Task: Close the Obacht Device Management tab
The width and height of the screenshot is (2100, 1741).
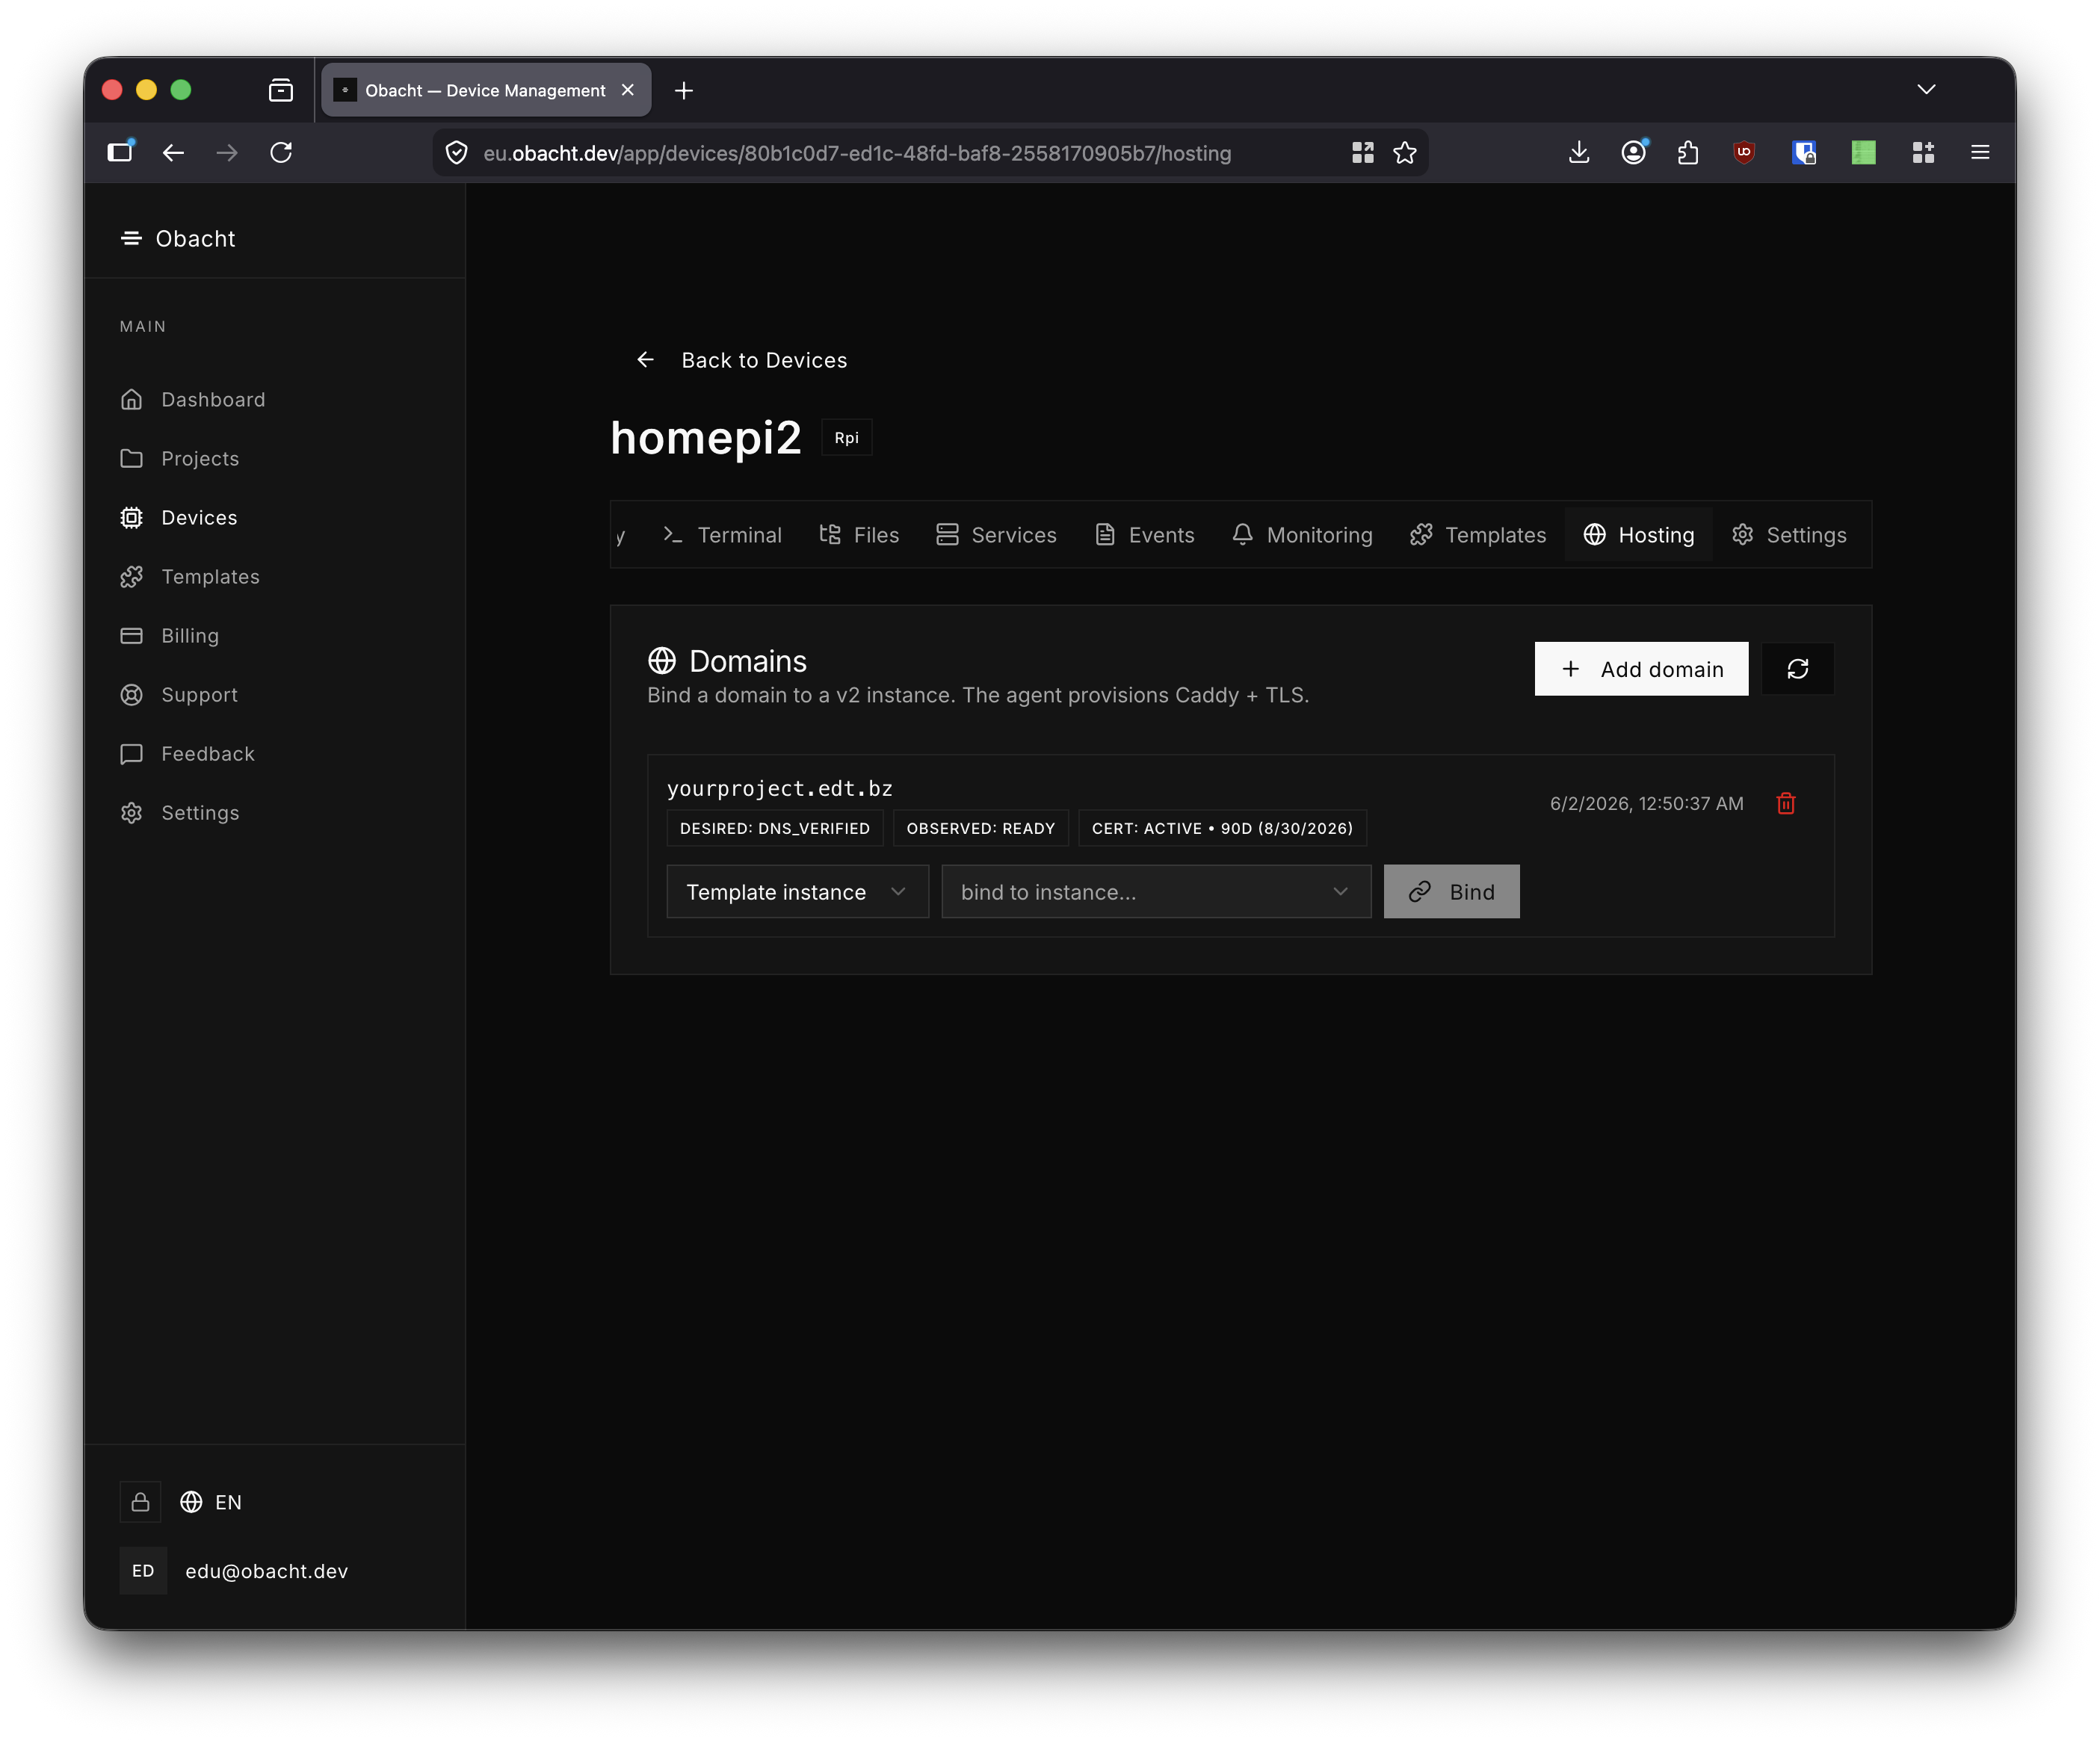Action: (628, 90)
